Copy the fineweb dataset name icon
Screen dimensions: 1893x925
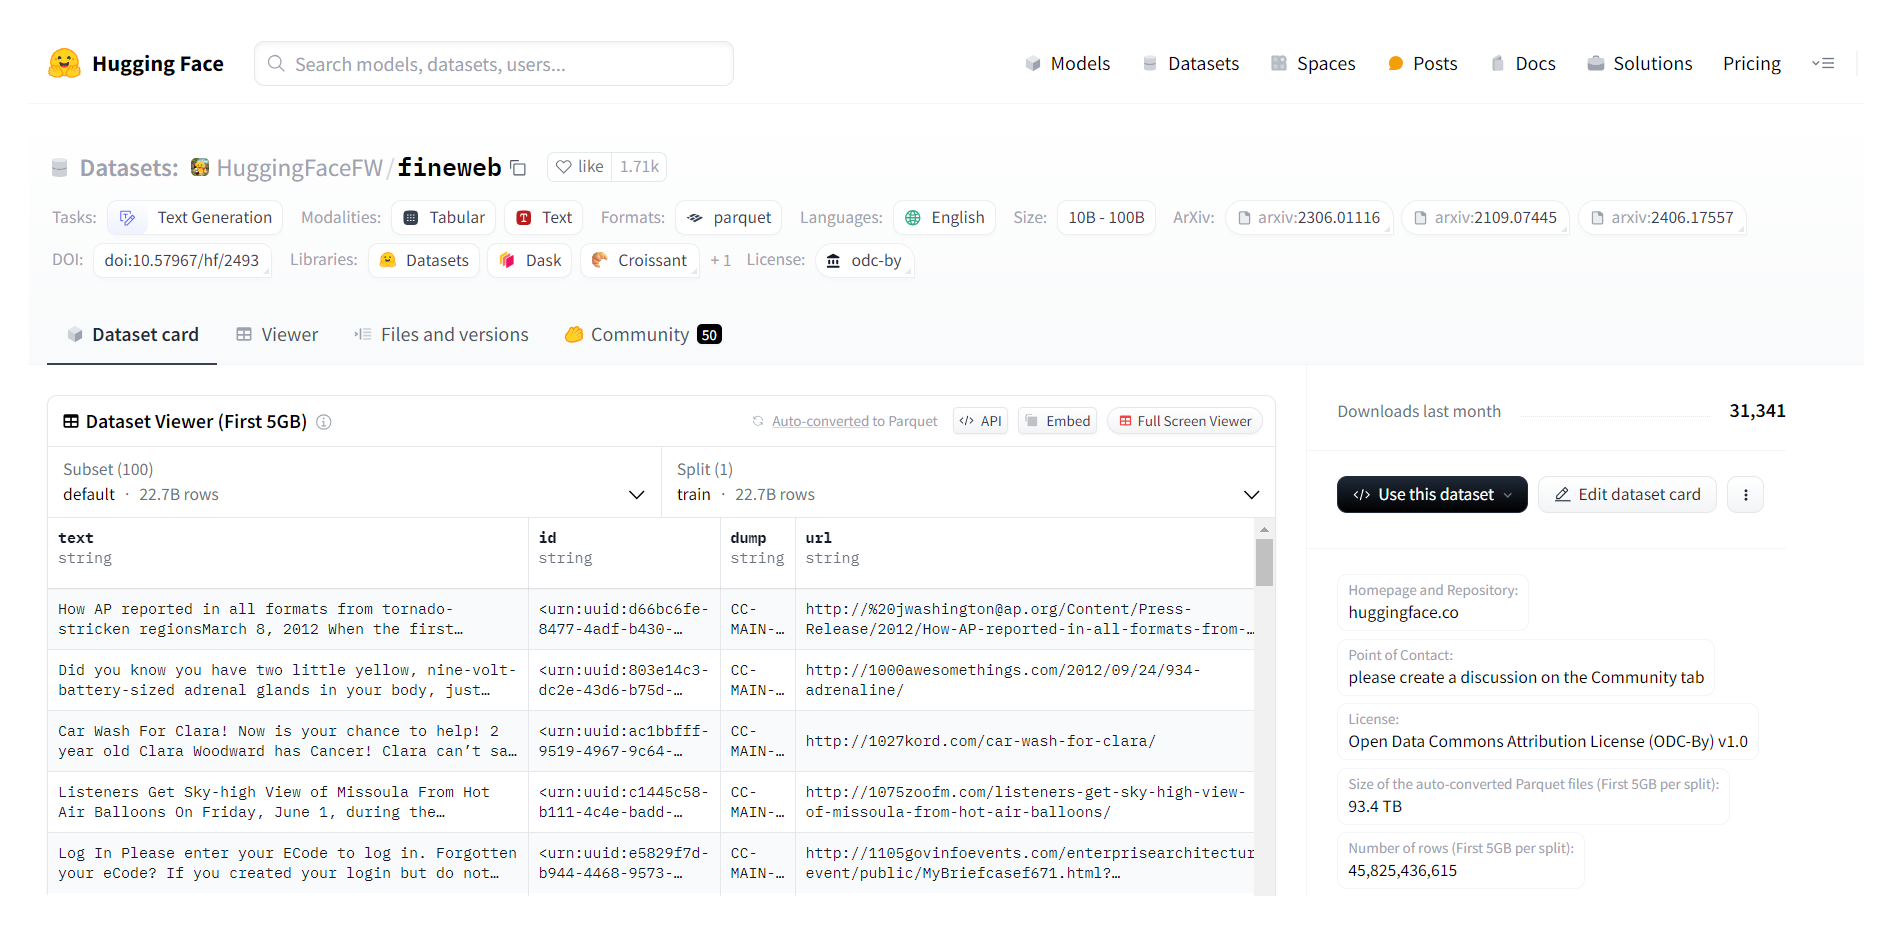point(518,168)
